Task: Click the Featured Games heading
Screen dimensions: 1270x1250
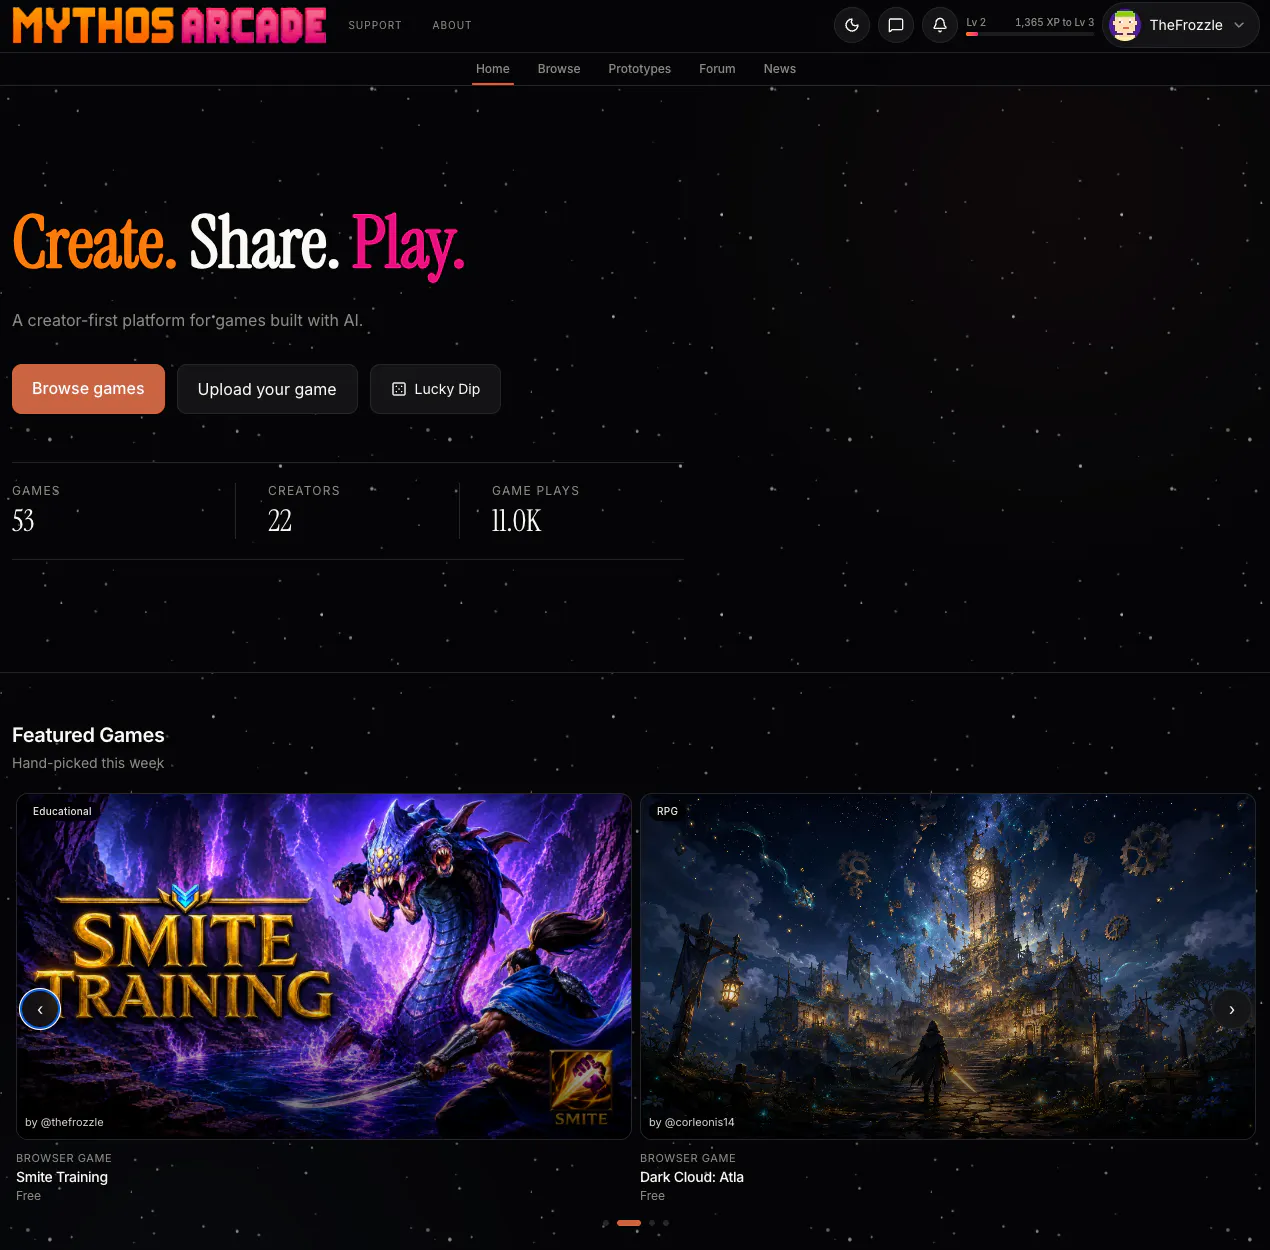Action: tap(88, 735)
